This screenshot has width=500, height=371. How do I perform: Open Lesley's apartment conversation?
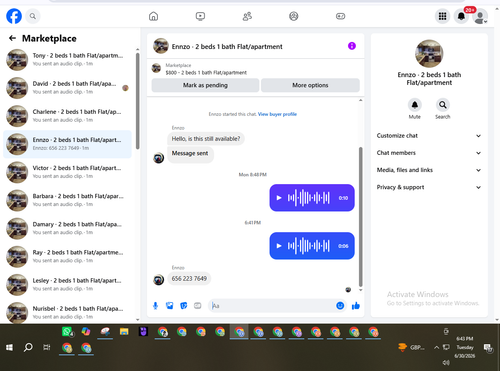[67, 285]
